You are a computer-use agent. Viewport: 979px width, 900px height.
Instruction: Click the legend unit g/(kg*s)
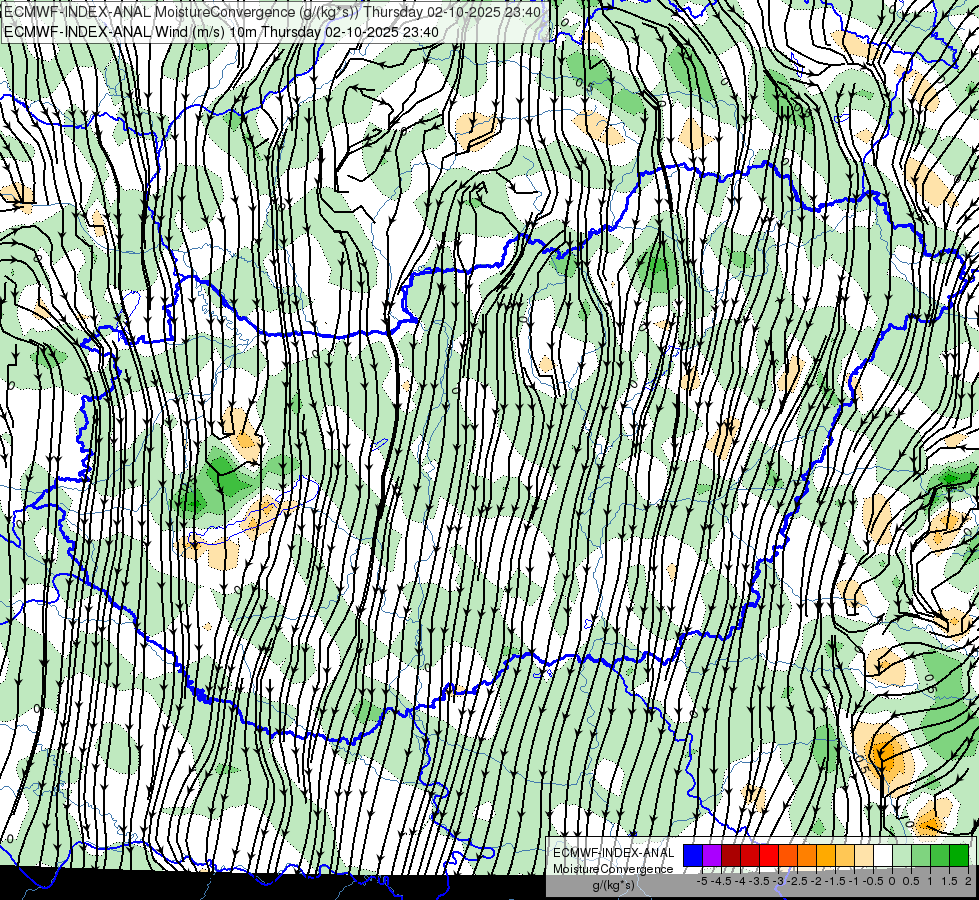(x=613, y=885)
